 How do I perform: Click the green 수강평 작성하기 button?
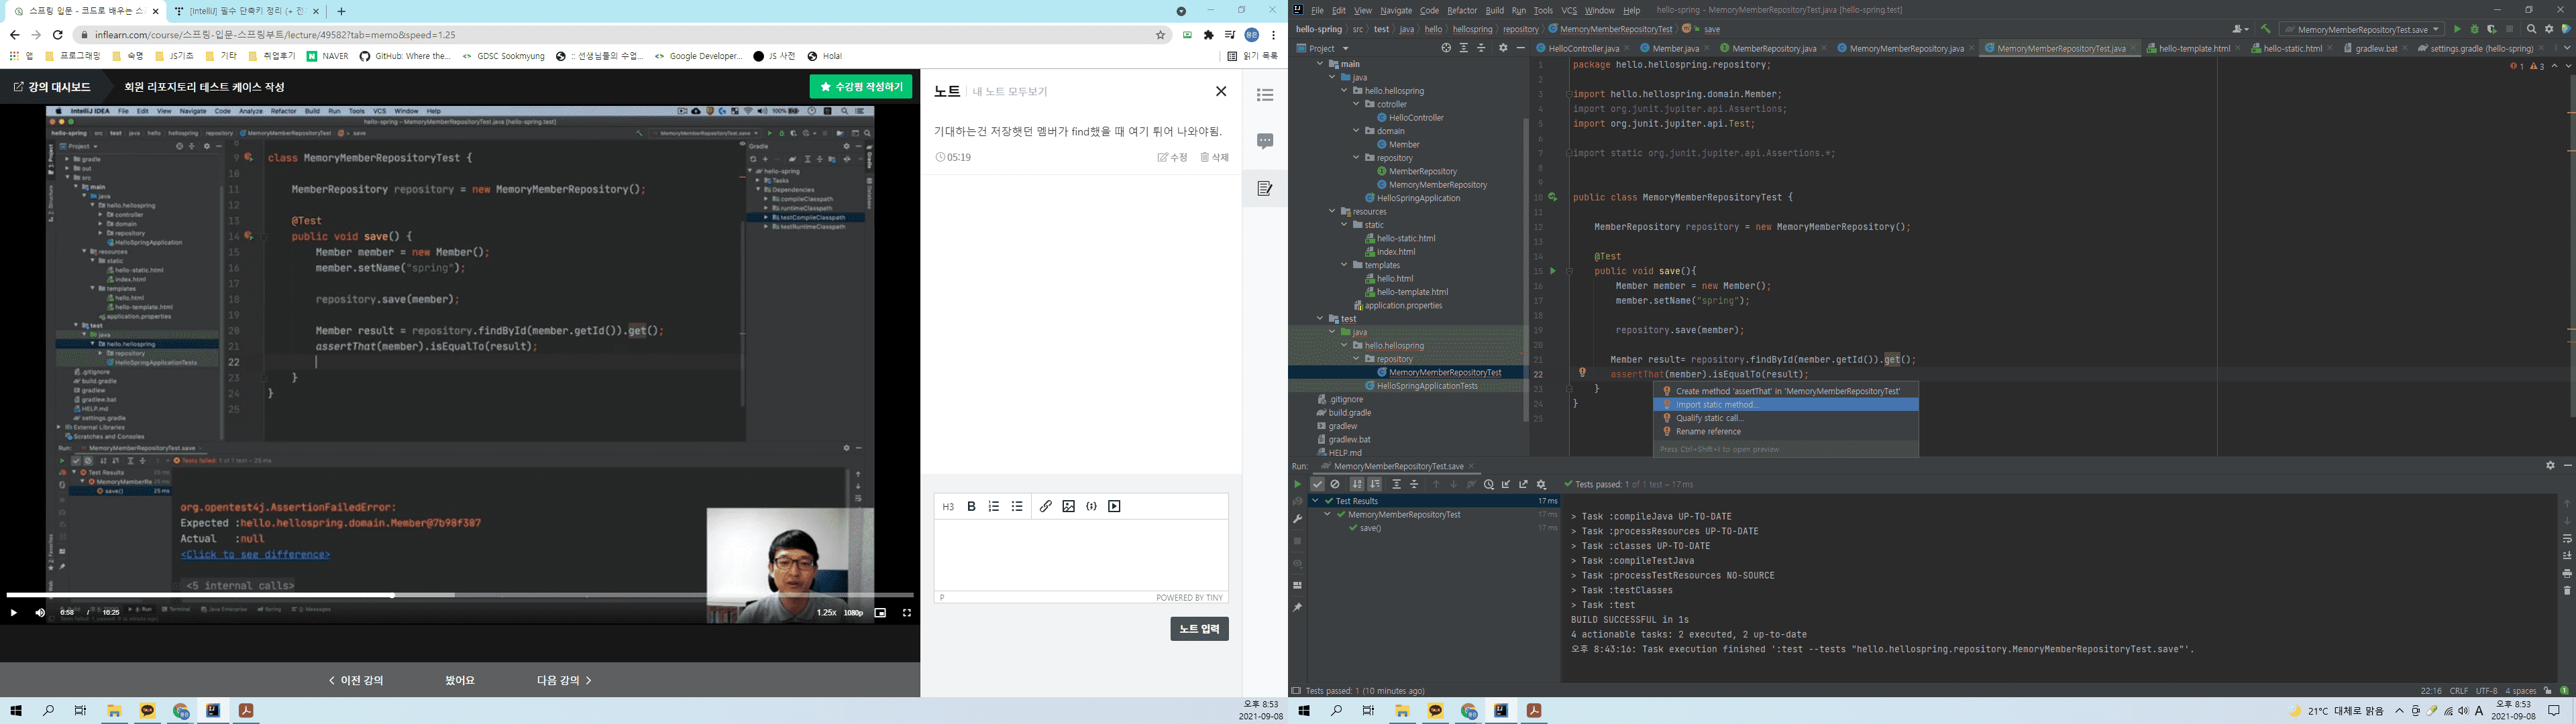tap(861, 87)
